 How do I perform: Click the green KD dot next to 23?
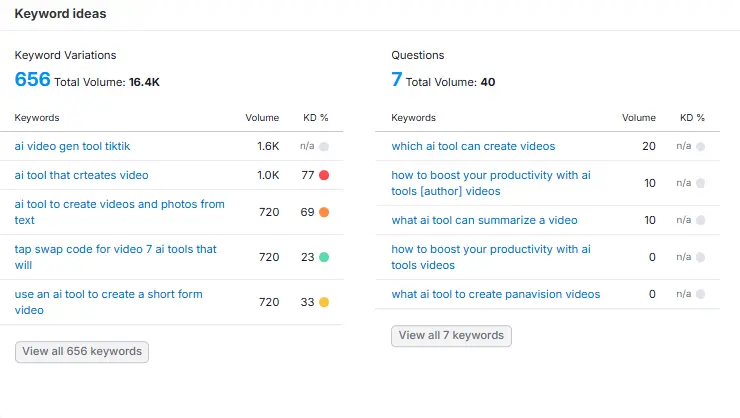(324, 257)
